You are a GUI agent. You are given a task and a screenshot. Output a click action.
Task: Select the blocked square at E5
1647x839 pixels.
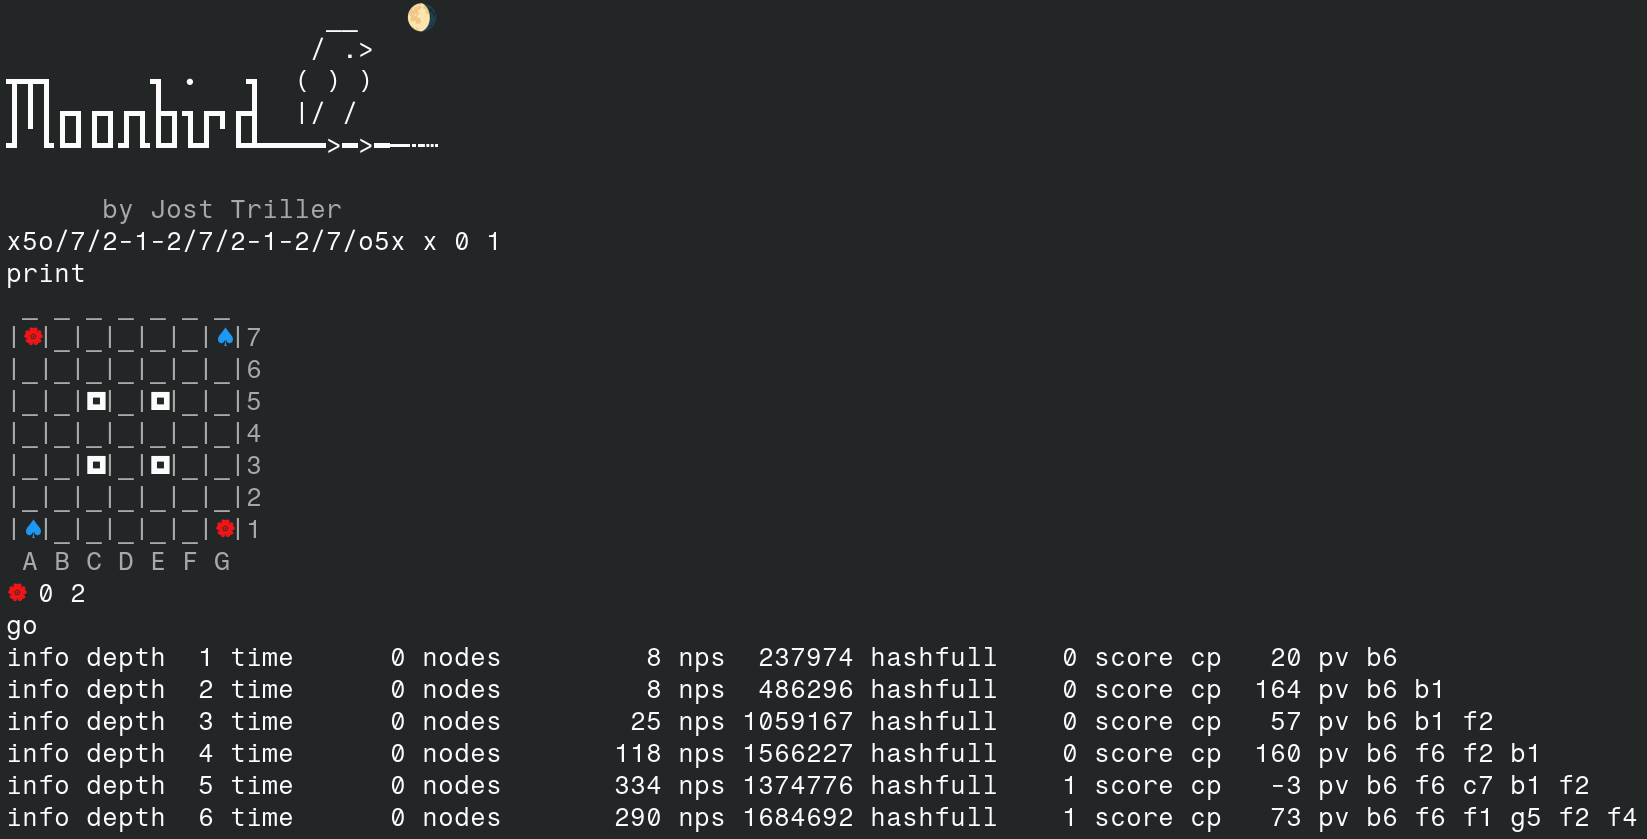click(160, 401)
